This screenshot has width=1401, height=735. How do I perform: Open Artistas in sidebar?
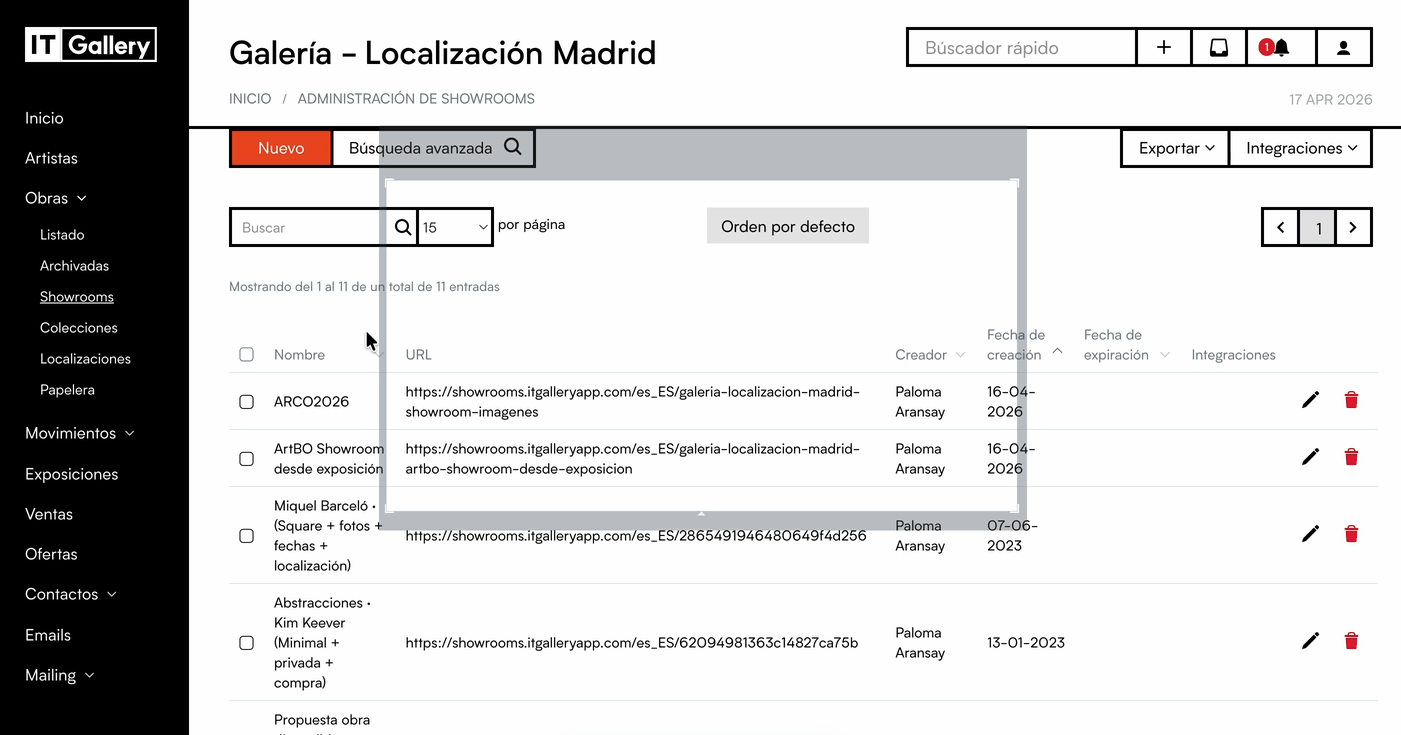coord(51,158)
